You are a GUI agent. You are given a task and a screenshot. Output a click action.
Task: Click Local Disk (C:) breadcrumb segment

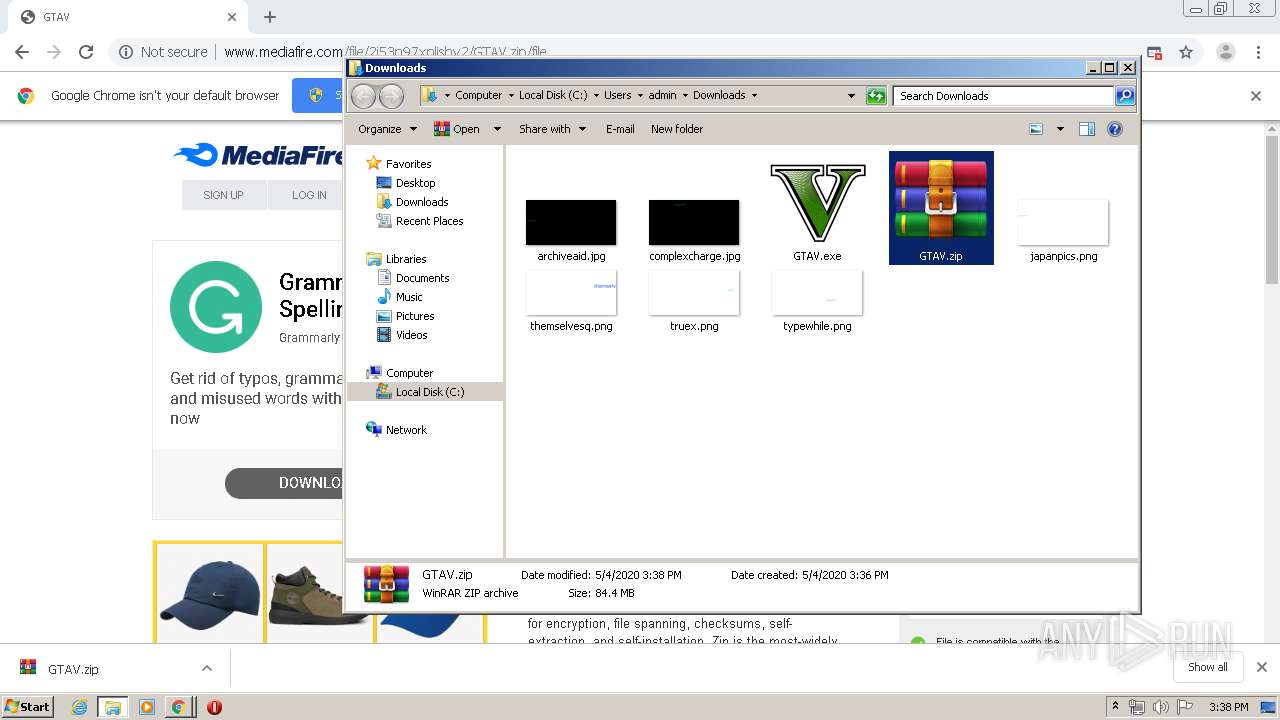pyautogui.click(x=553, y=96)
